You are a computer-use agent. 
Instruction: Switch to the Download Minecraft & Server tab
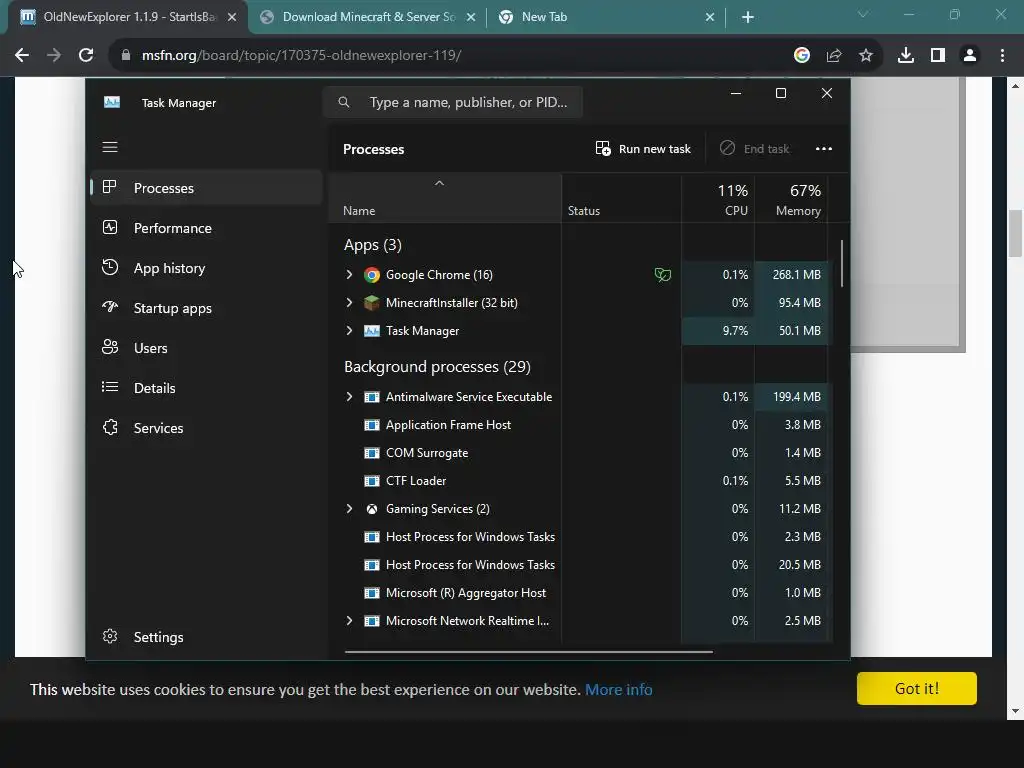point(368,17)
